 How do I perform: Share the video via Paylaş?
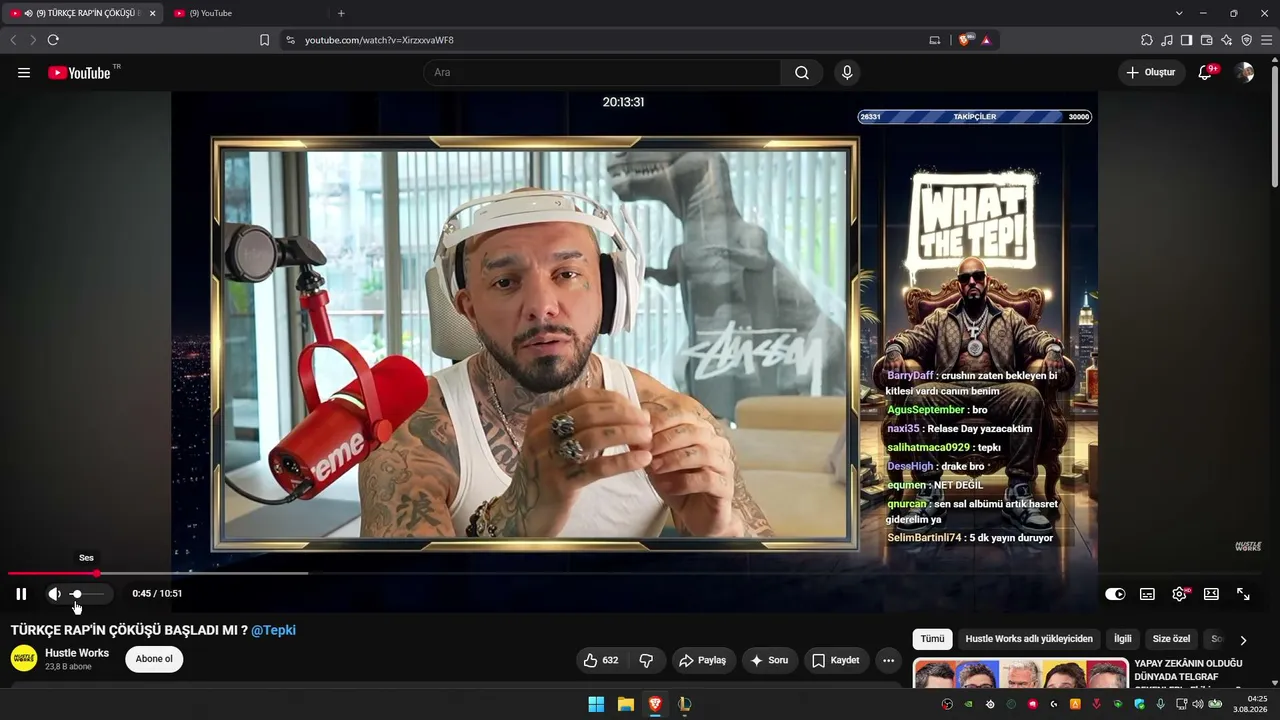[x=702, y=660]
